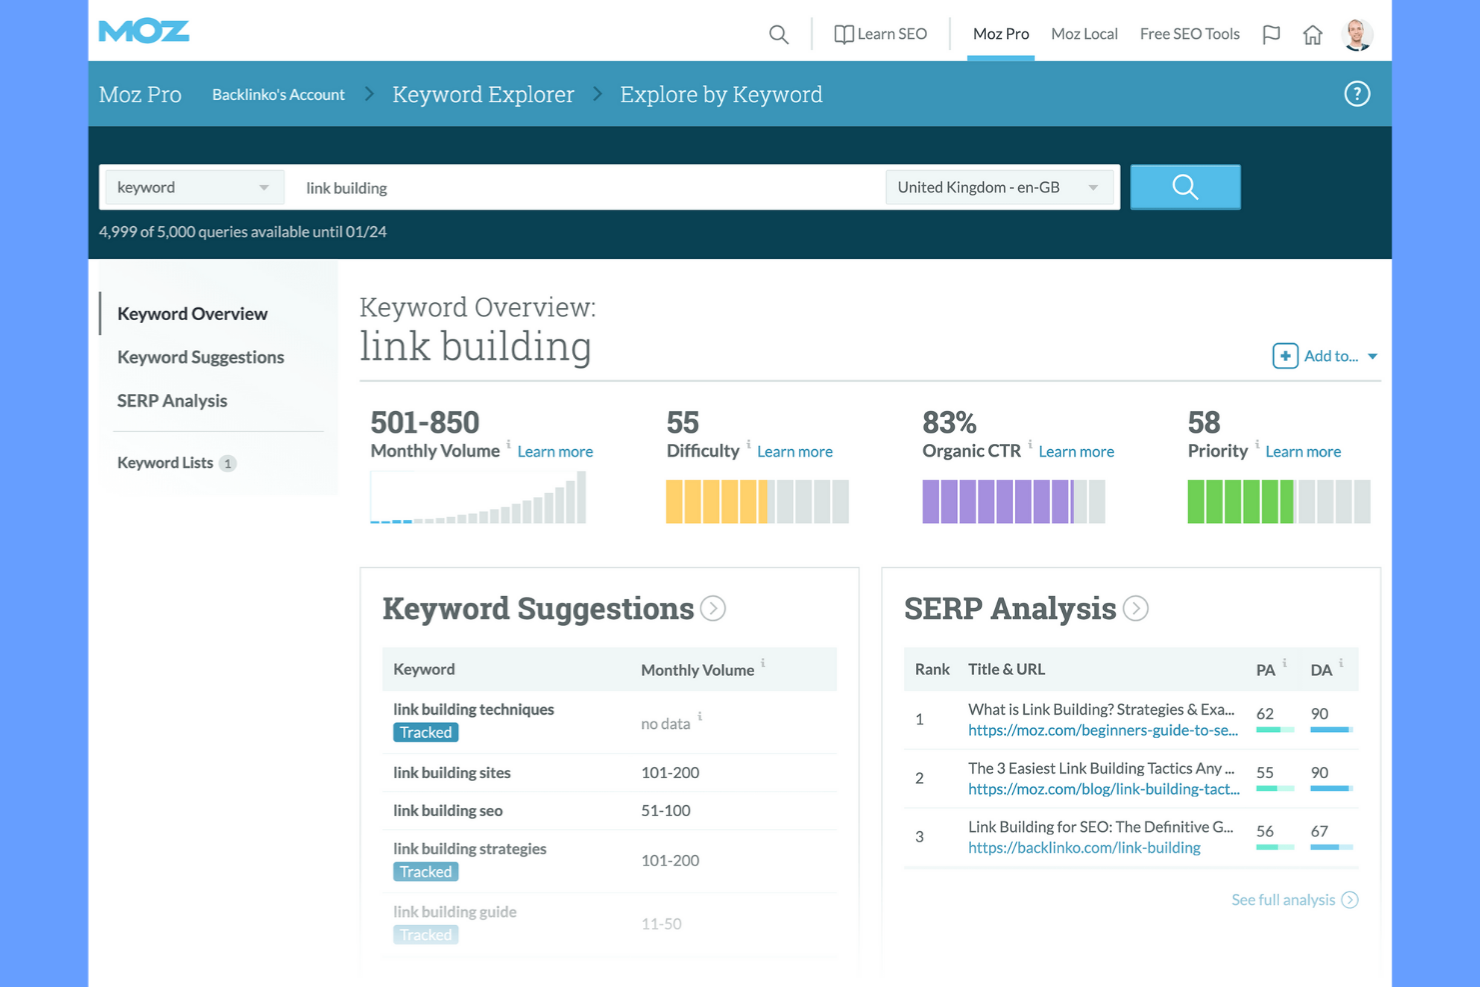
Task: Click See full analysis link
Action: 1283,899
